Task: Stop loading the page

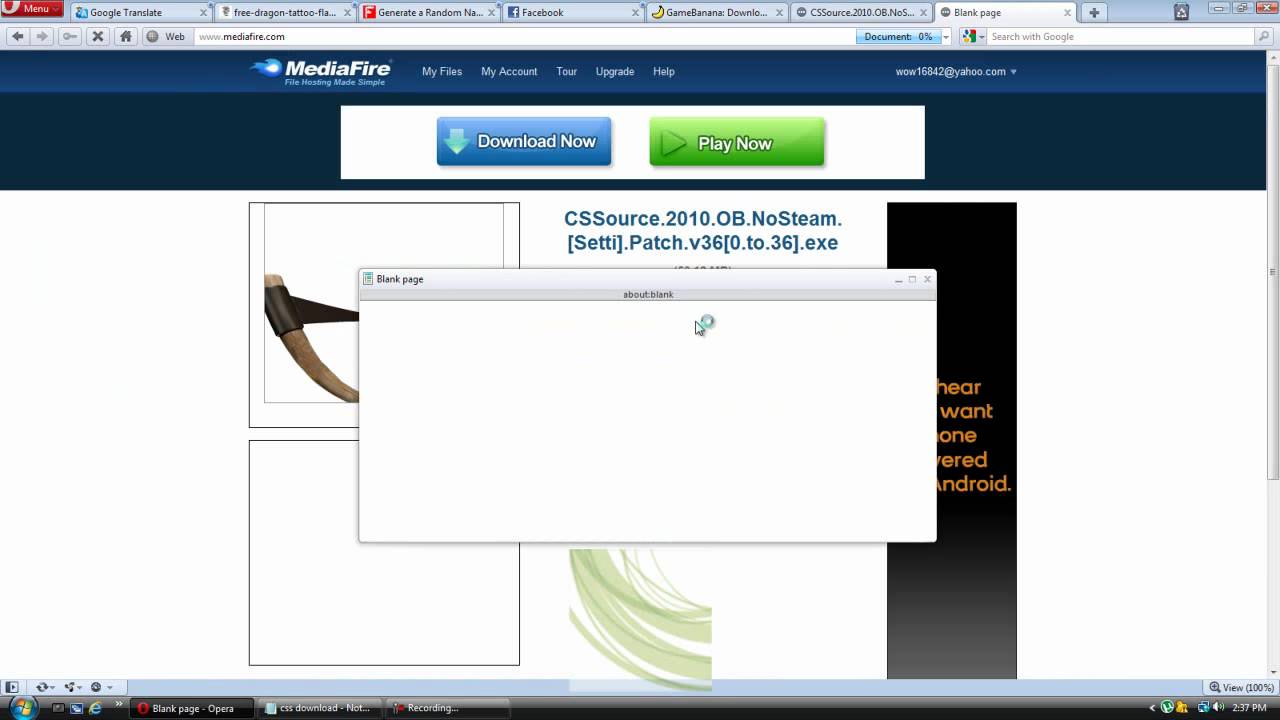Action: click(x=97, y=36)
